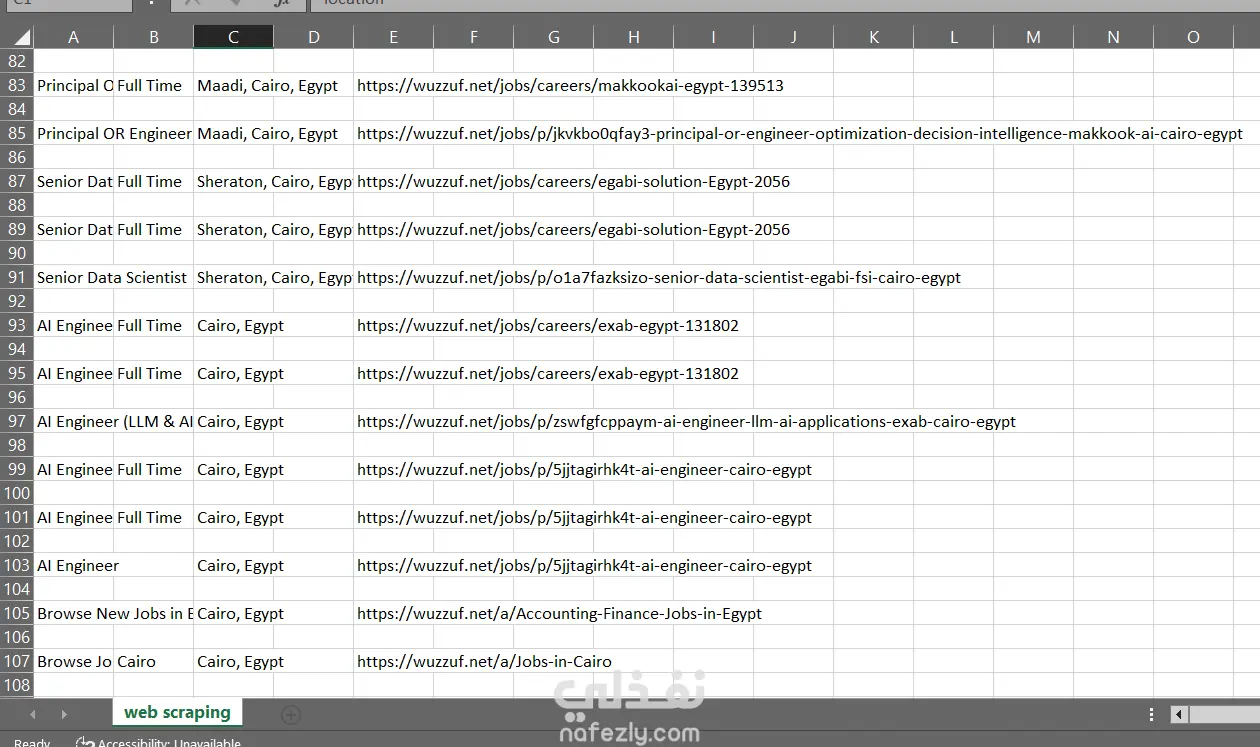Click "Full Time" cell in row 83
Viewport: 1260px width, 747px height.
(x=153, y=85)
